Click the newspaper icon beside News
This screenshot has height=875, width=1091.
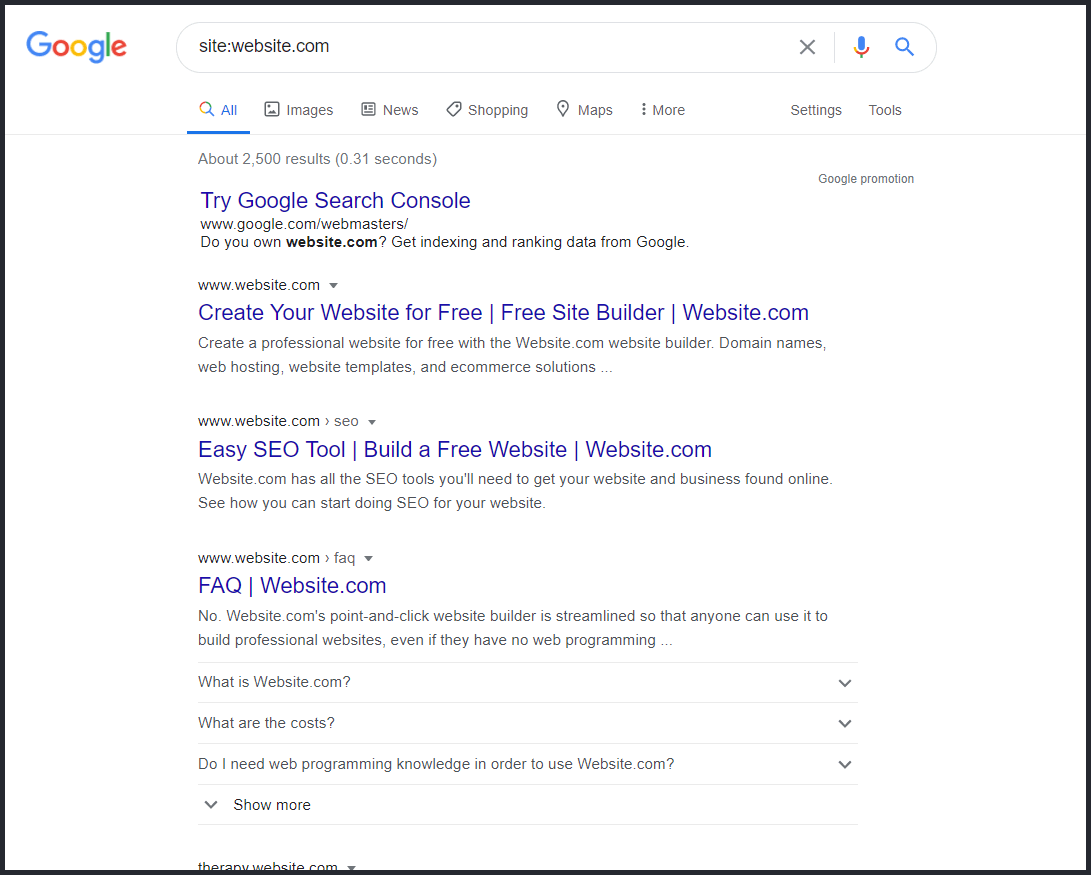(368, 109)
